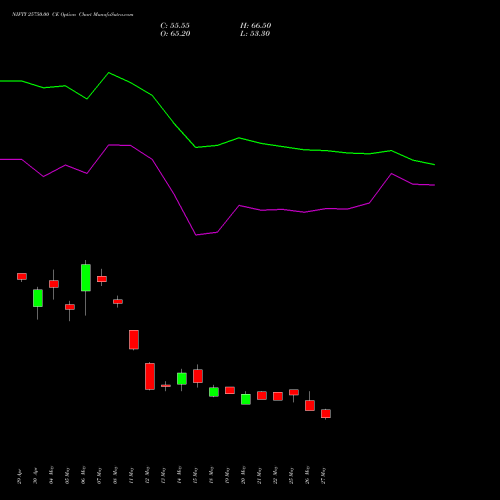Click the long red candle above 12 May
Image resolution: width=500 pixels, height=500 pixels.
coord(150,376)
